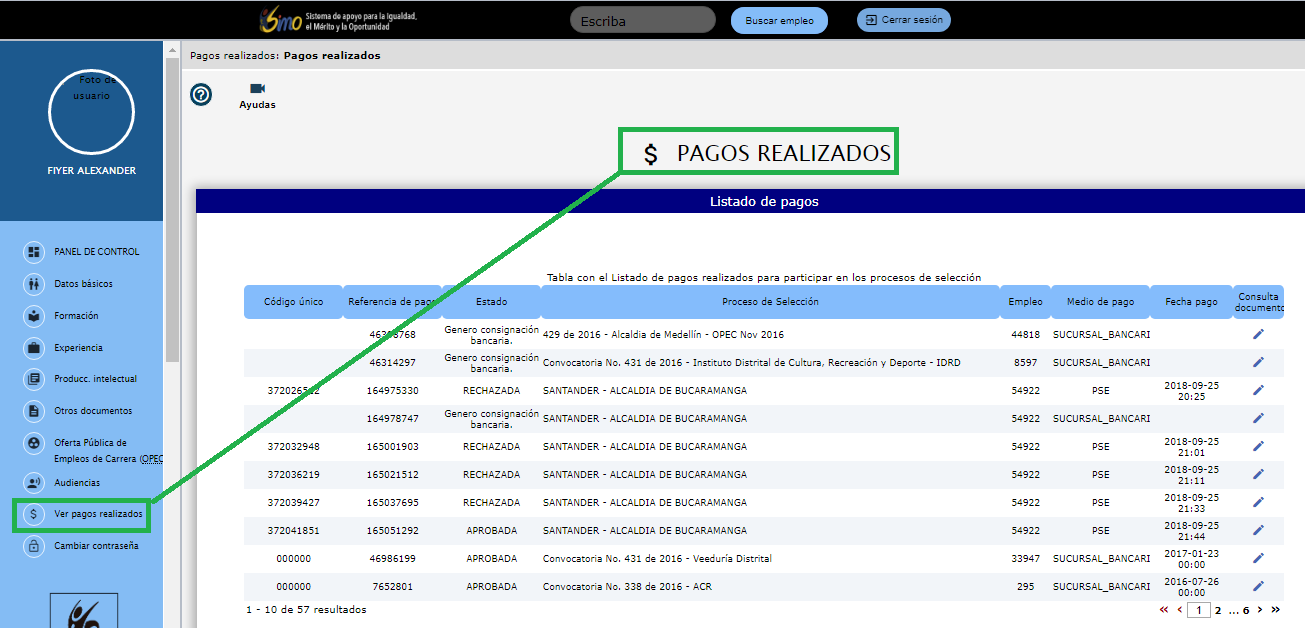Click the Escriba search field
This screenshot has width=1305, height=628.
click(642, 21)
